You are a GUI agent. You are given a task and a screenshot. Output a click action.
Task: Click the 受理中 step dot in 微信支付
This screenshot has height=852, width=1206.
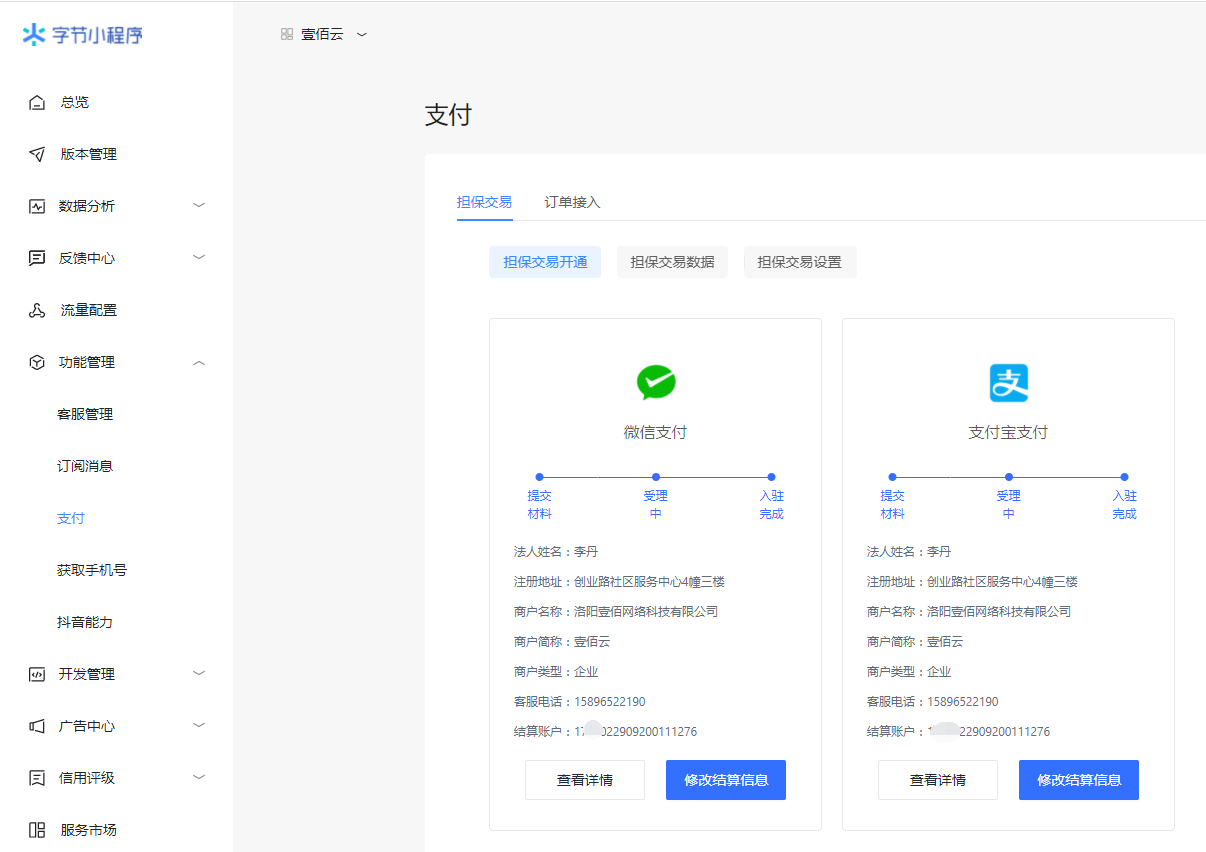[x=656, y=477]
